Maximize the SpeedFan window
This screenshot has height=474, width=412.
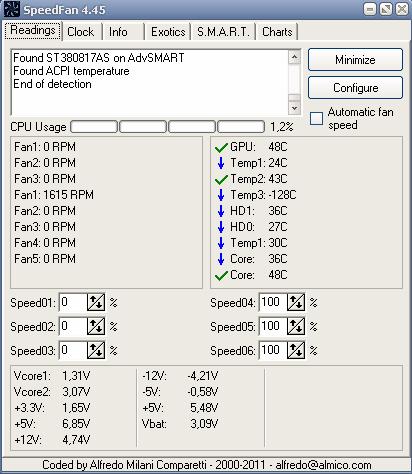[386, 9]
